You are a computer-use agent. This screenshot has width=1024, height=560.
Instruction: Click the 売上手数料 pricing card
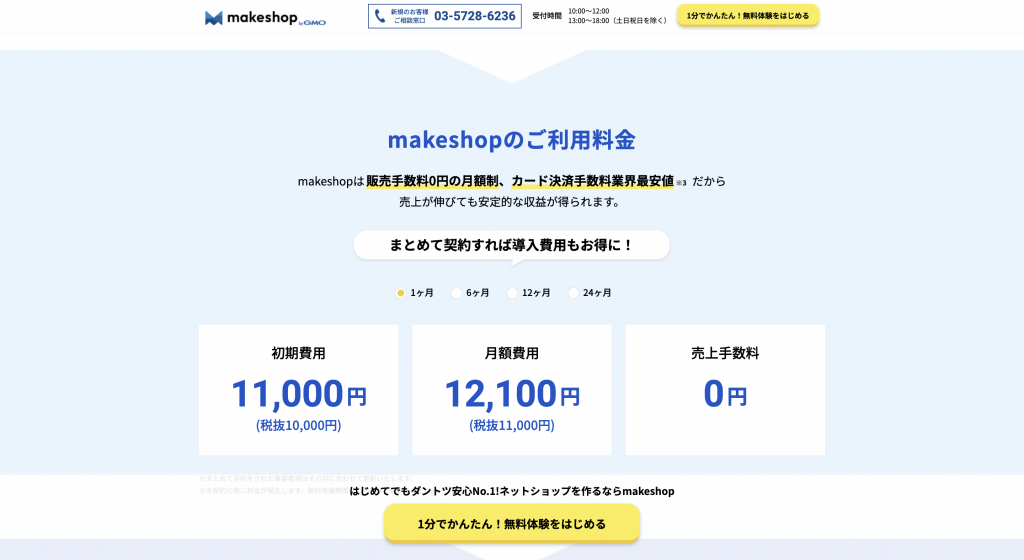tap(725, 390)
